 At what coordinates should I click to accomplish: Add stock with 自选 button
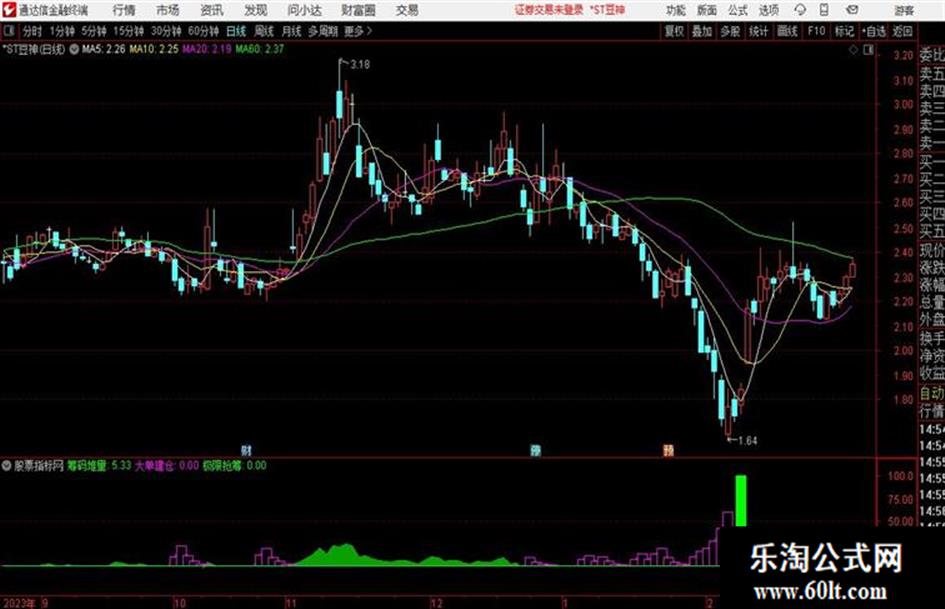point(873,31)
